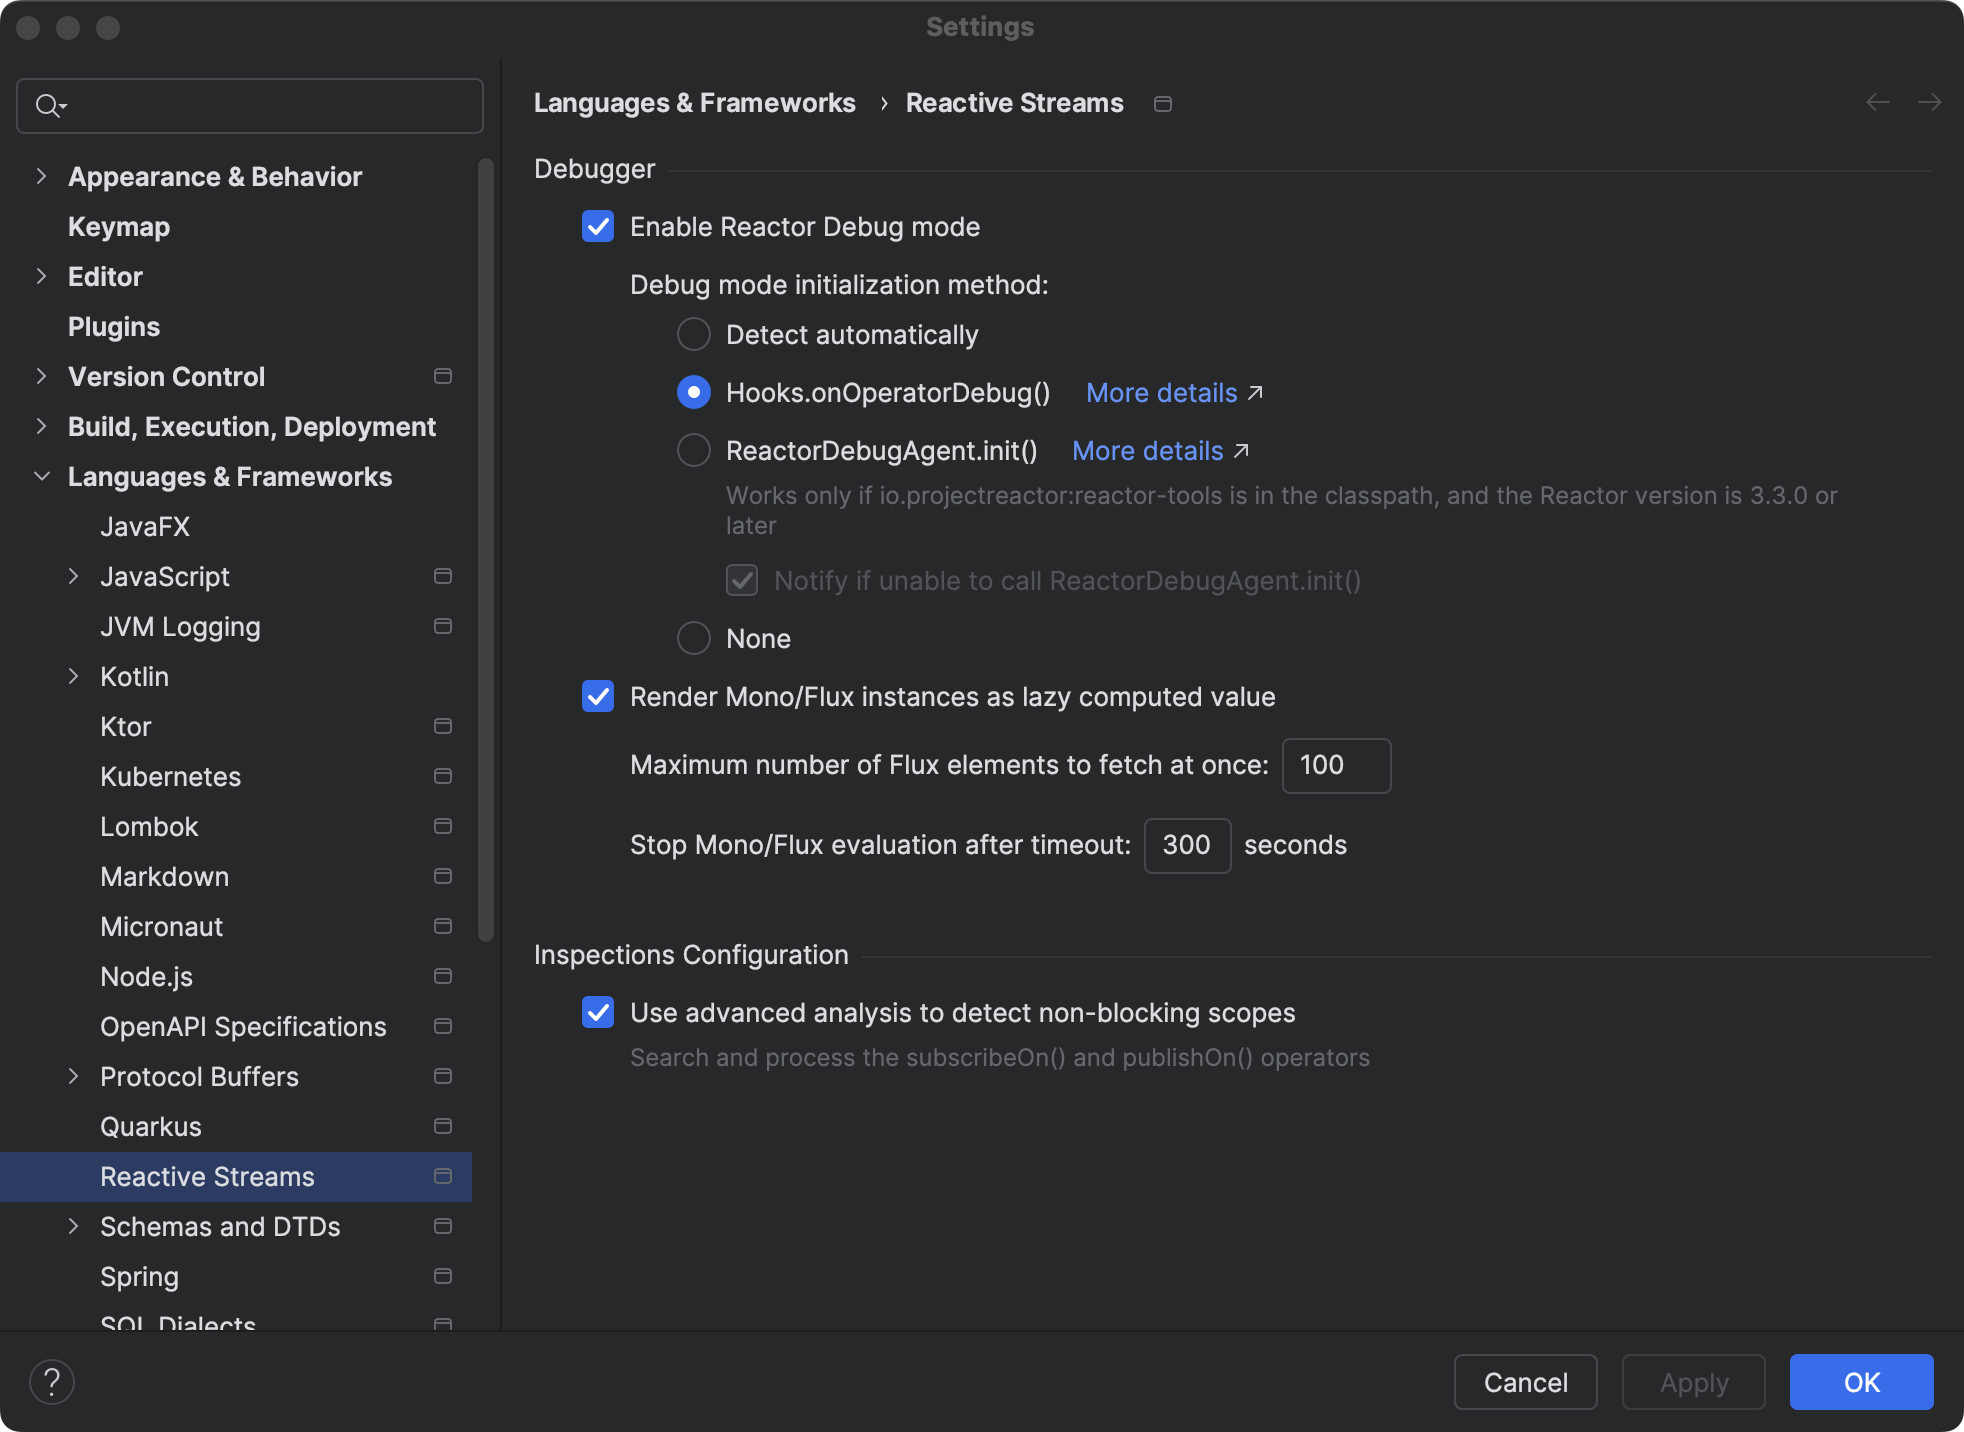Click the search magnifier icon
Screen dimensions: 1964x1432
click(x=48, y=105)
